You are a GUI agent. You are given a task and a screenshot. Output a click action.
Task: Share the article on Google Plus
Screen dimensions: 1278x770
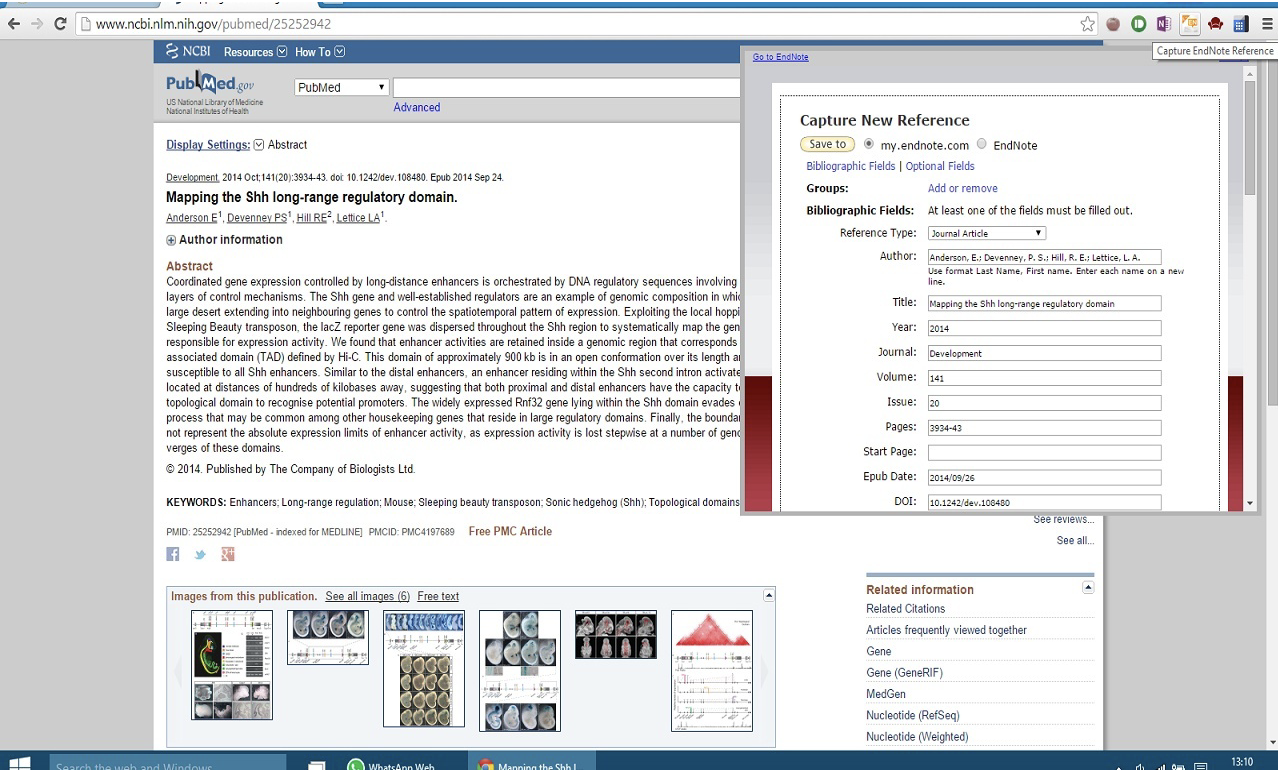coord(227,554)
